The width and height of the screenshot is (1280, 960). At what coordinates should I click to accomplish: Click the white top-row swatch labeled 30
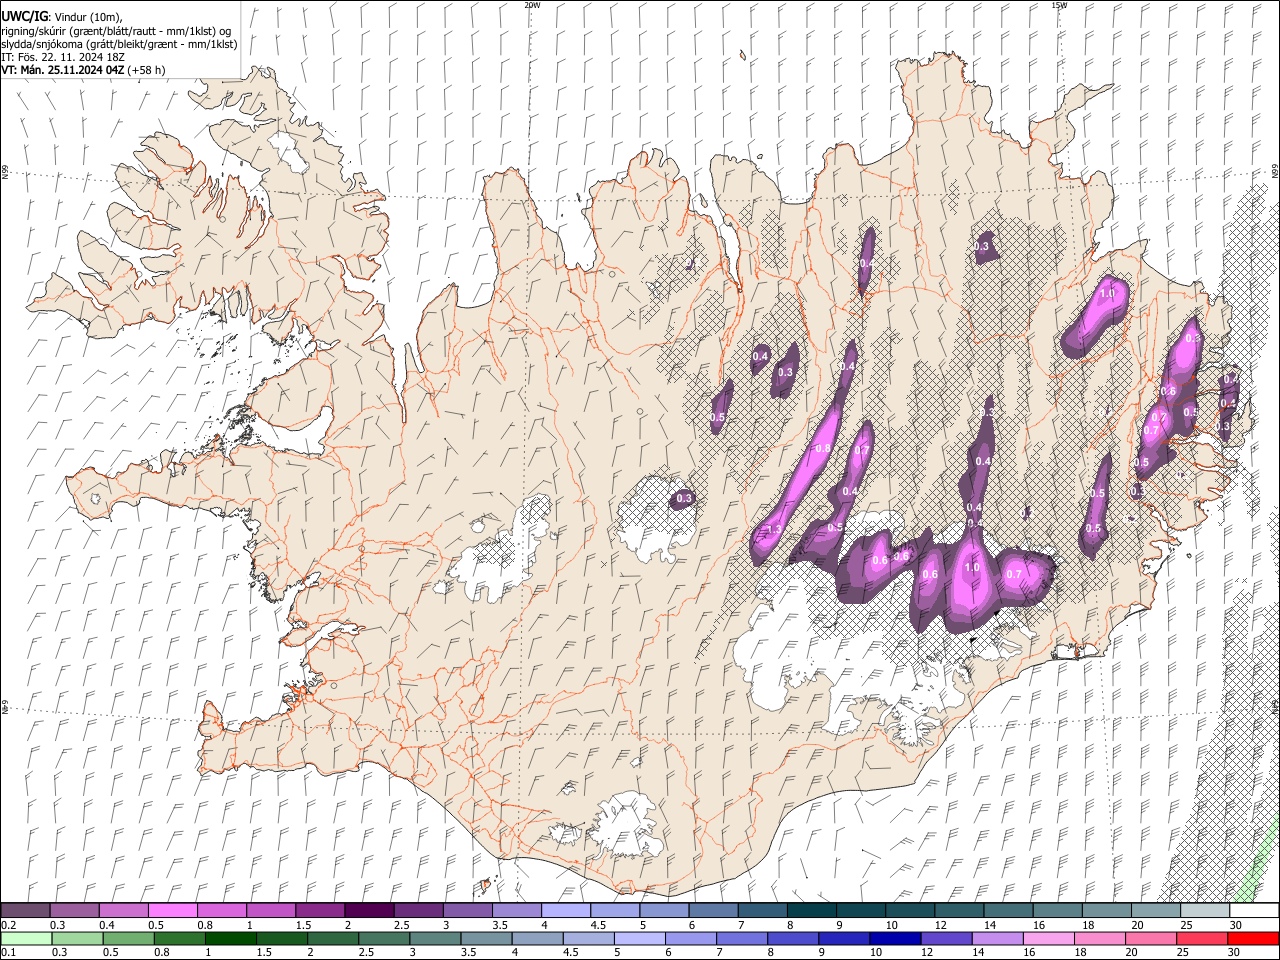pos(1254,910)
